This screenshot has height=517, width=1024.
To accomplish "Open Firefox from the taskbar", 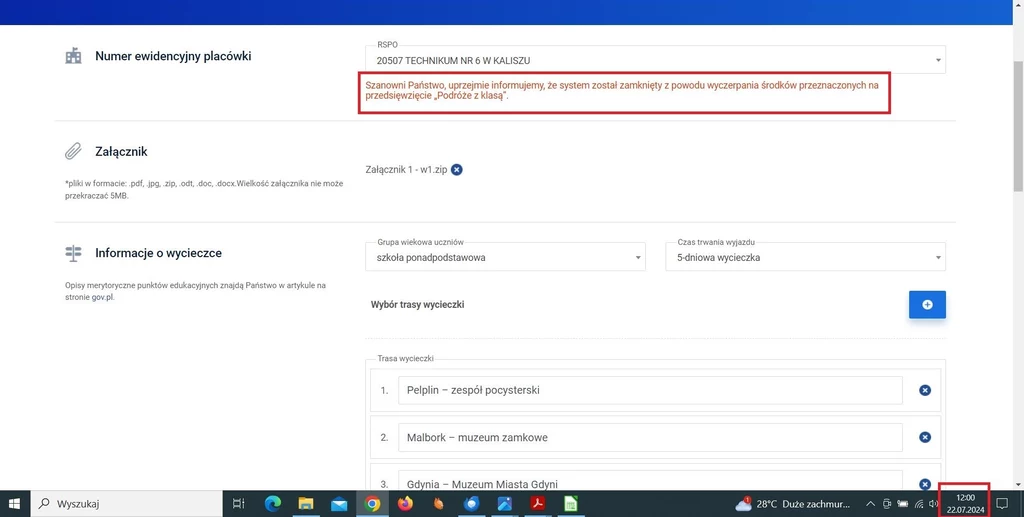I will click(x=406, y=504).
